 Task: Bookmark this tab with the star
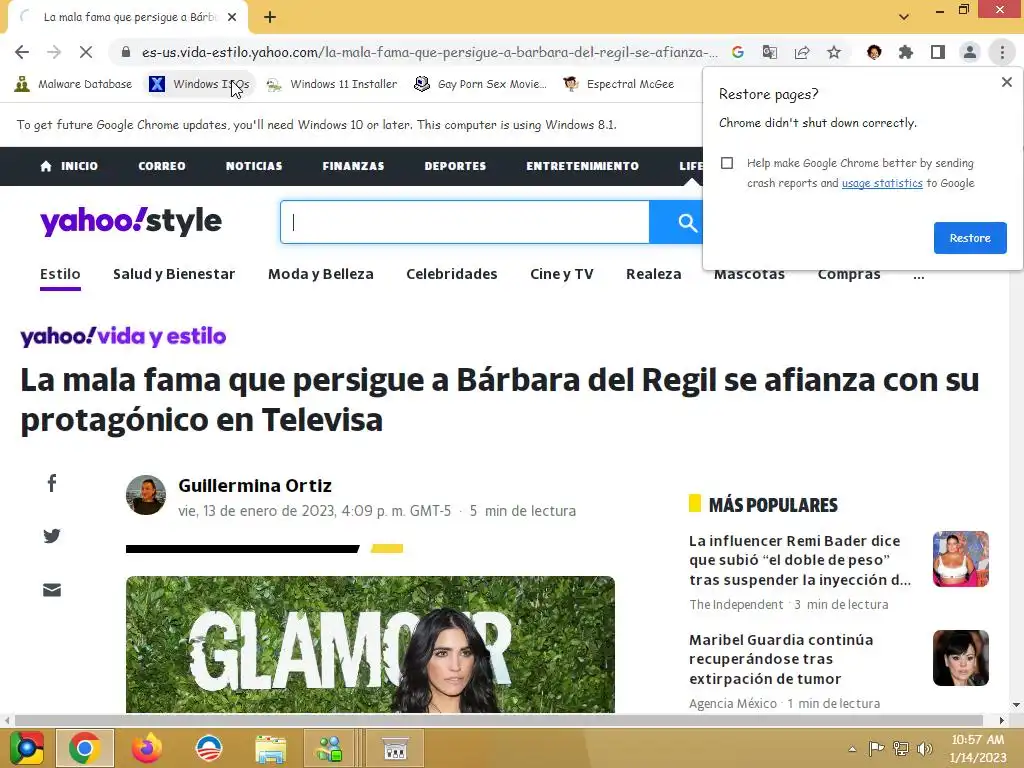[x=834, y=52]
